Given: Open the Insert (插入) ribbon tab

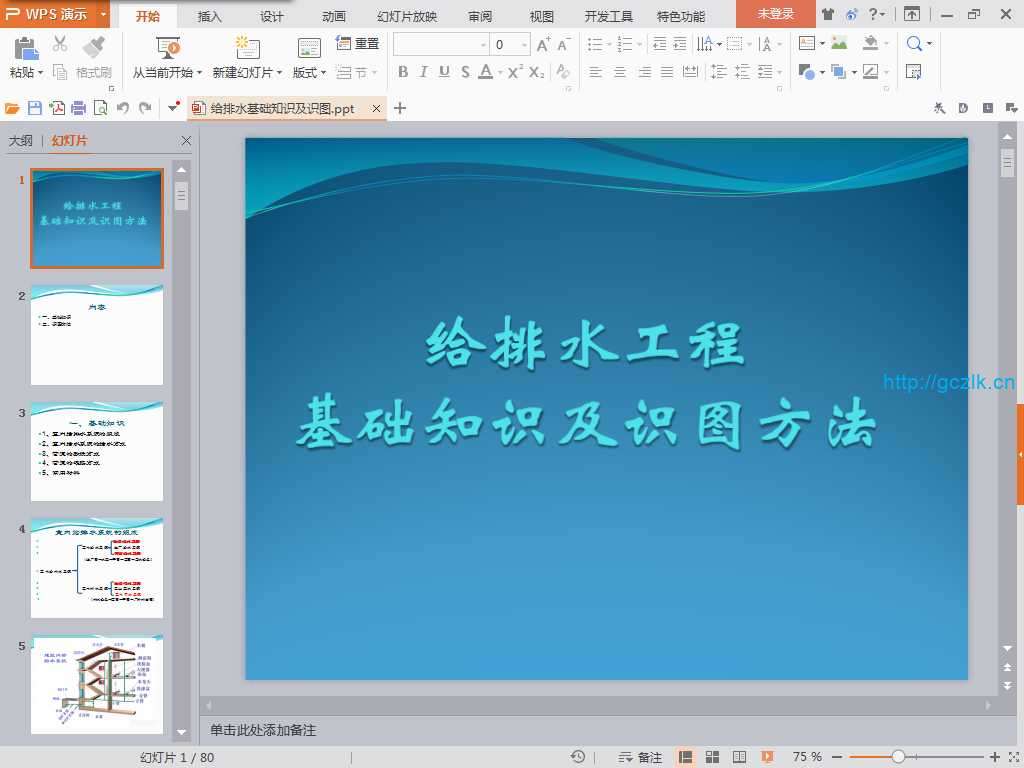Looking at the screenshot, I should (210, 16).
